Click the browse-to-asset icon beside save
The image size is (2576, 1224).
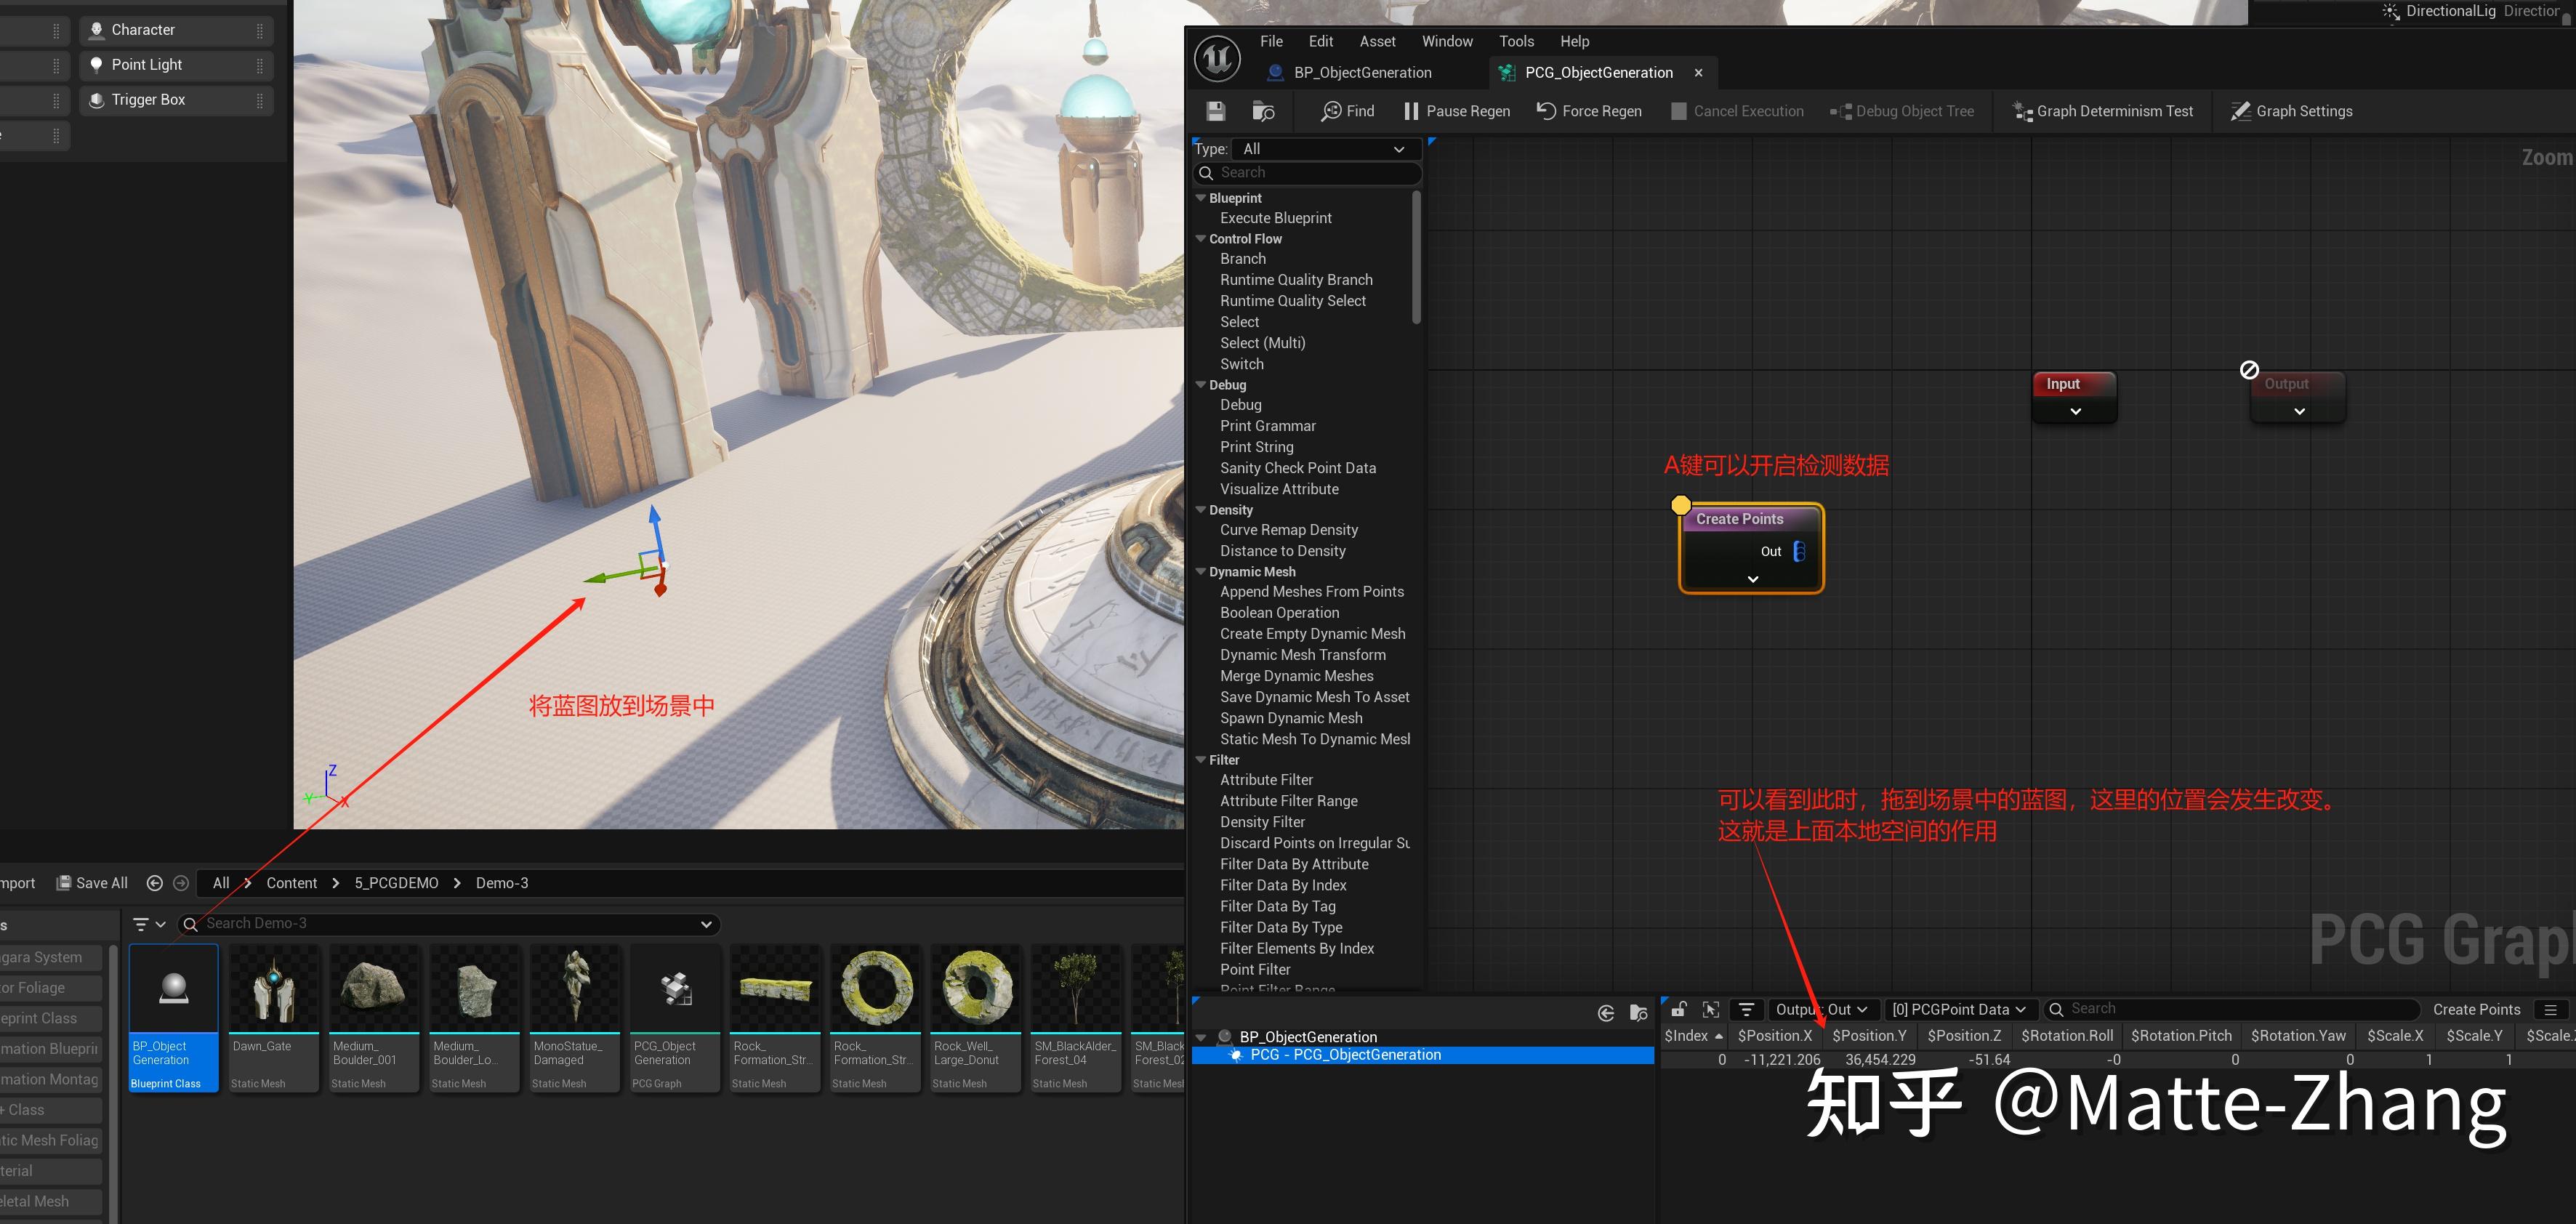coord(1263,111)
